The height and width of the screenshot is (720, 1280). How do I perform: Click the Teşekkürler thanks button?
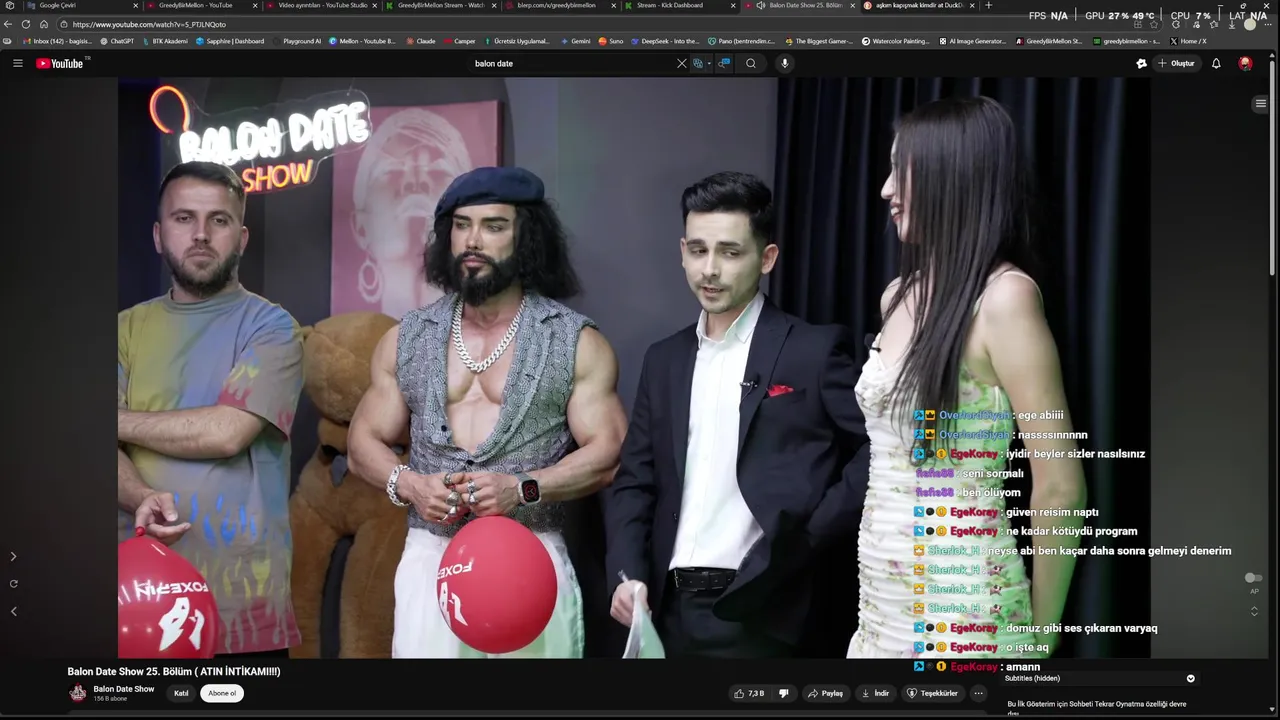click(x=932, y=693)
